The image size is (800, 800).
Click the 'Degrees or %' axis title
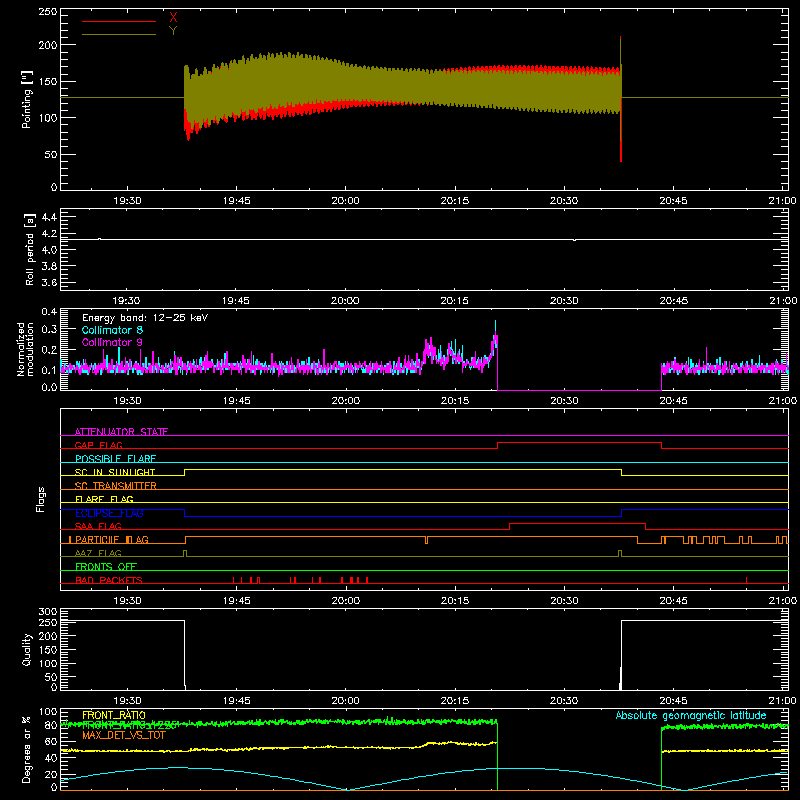[27, 749]
